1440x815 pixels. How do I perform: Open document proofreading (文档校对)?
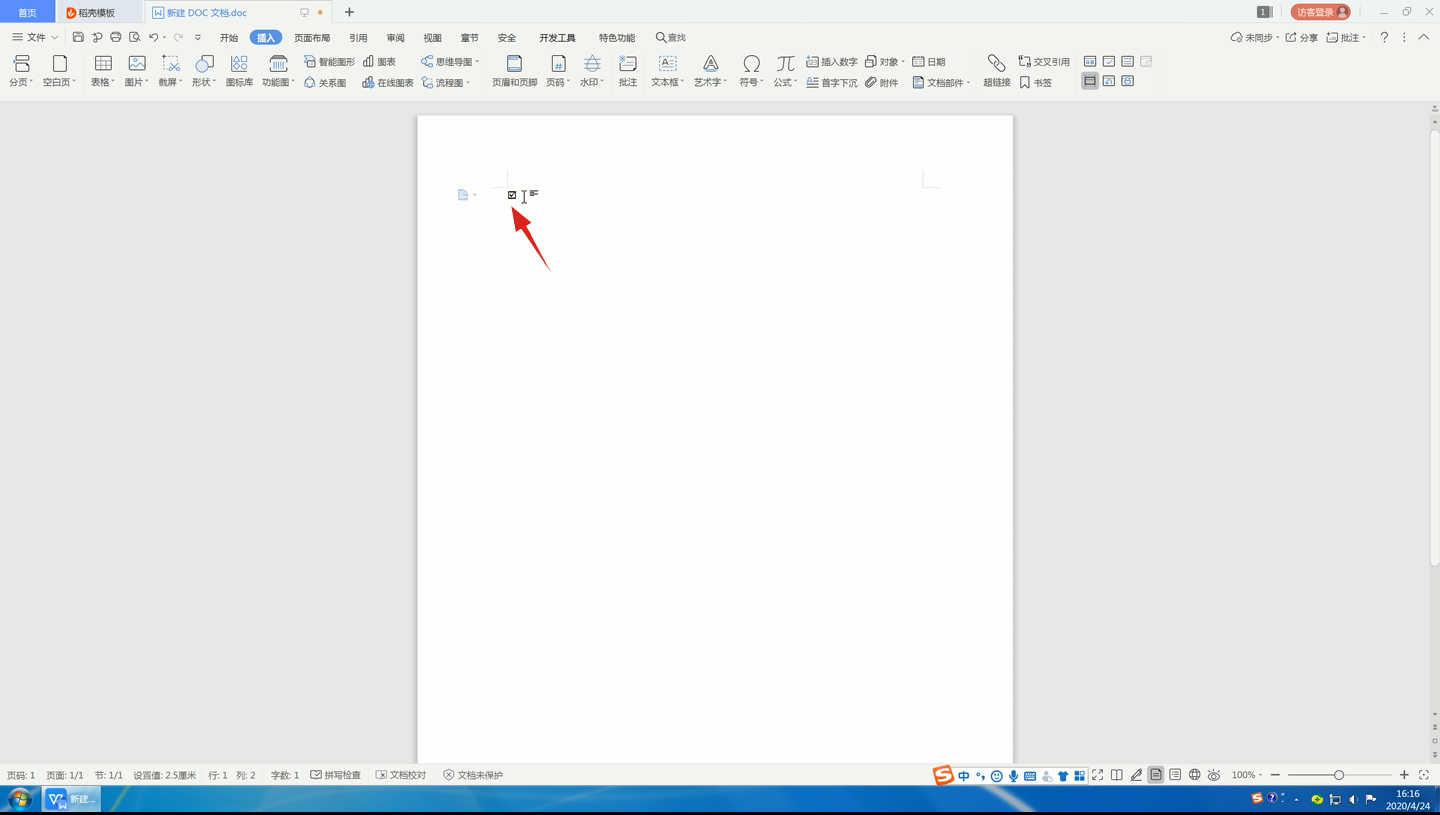click(401, 775)
